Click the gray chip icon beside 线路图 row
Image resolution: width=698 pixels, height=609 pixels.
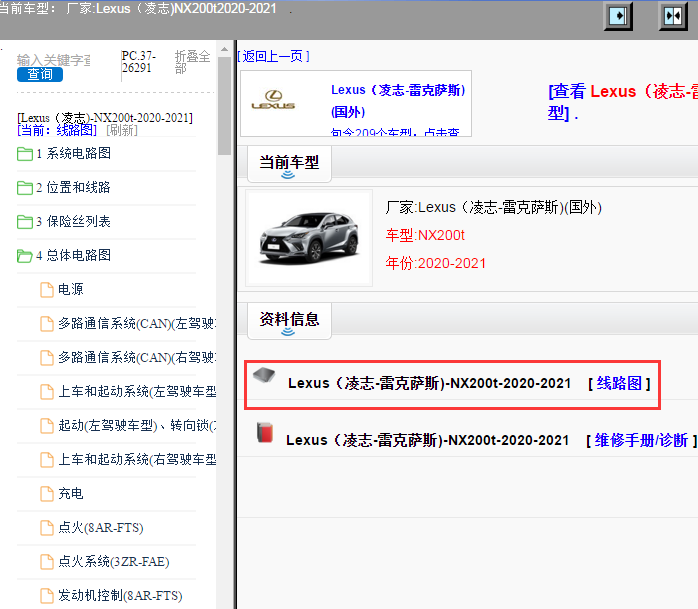tap(264, 376)
